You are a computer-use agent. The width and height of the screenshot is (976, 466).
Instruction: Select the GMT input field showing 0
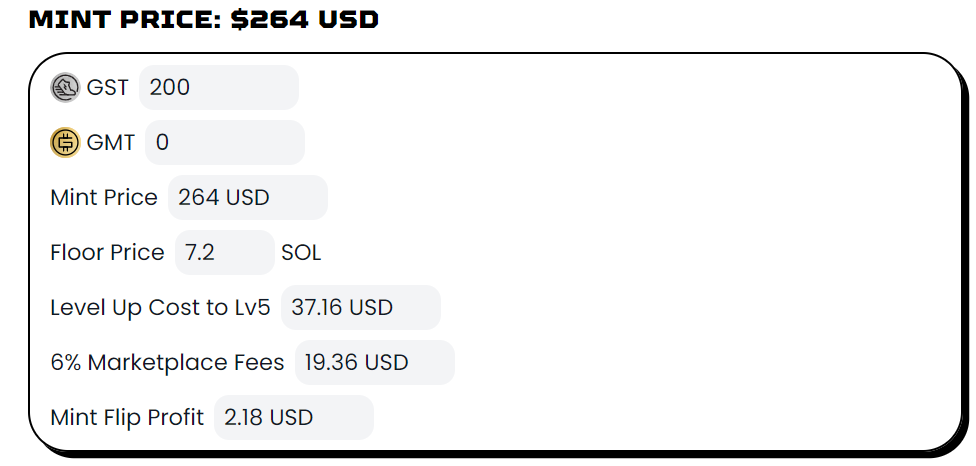225,142
